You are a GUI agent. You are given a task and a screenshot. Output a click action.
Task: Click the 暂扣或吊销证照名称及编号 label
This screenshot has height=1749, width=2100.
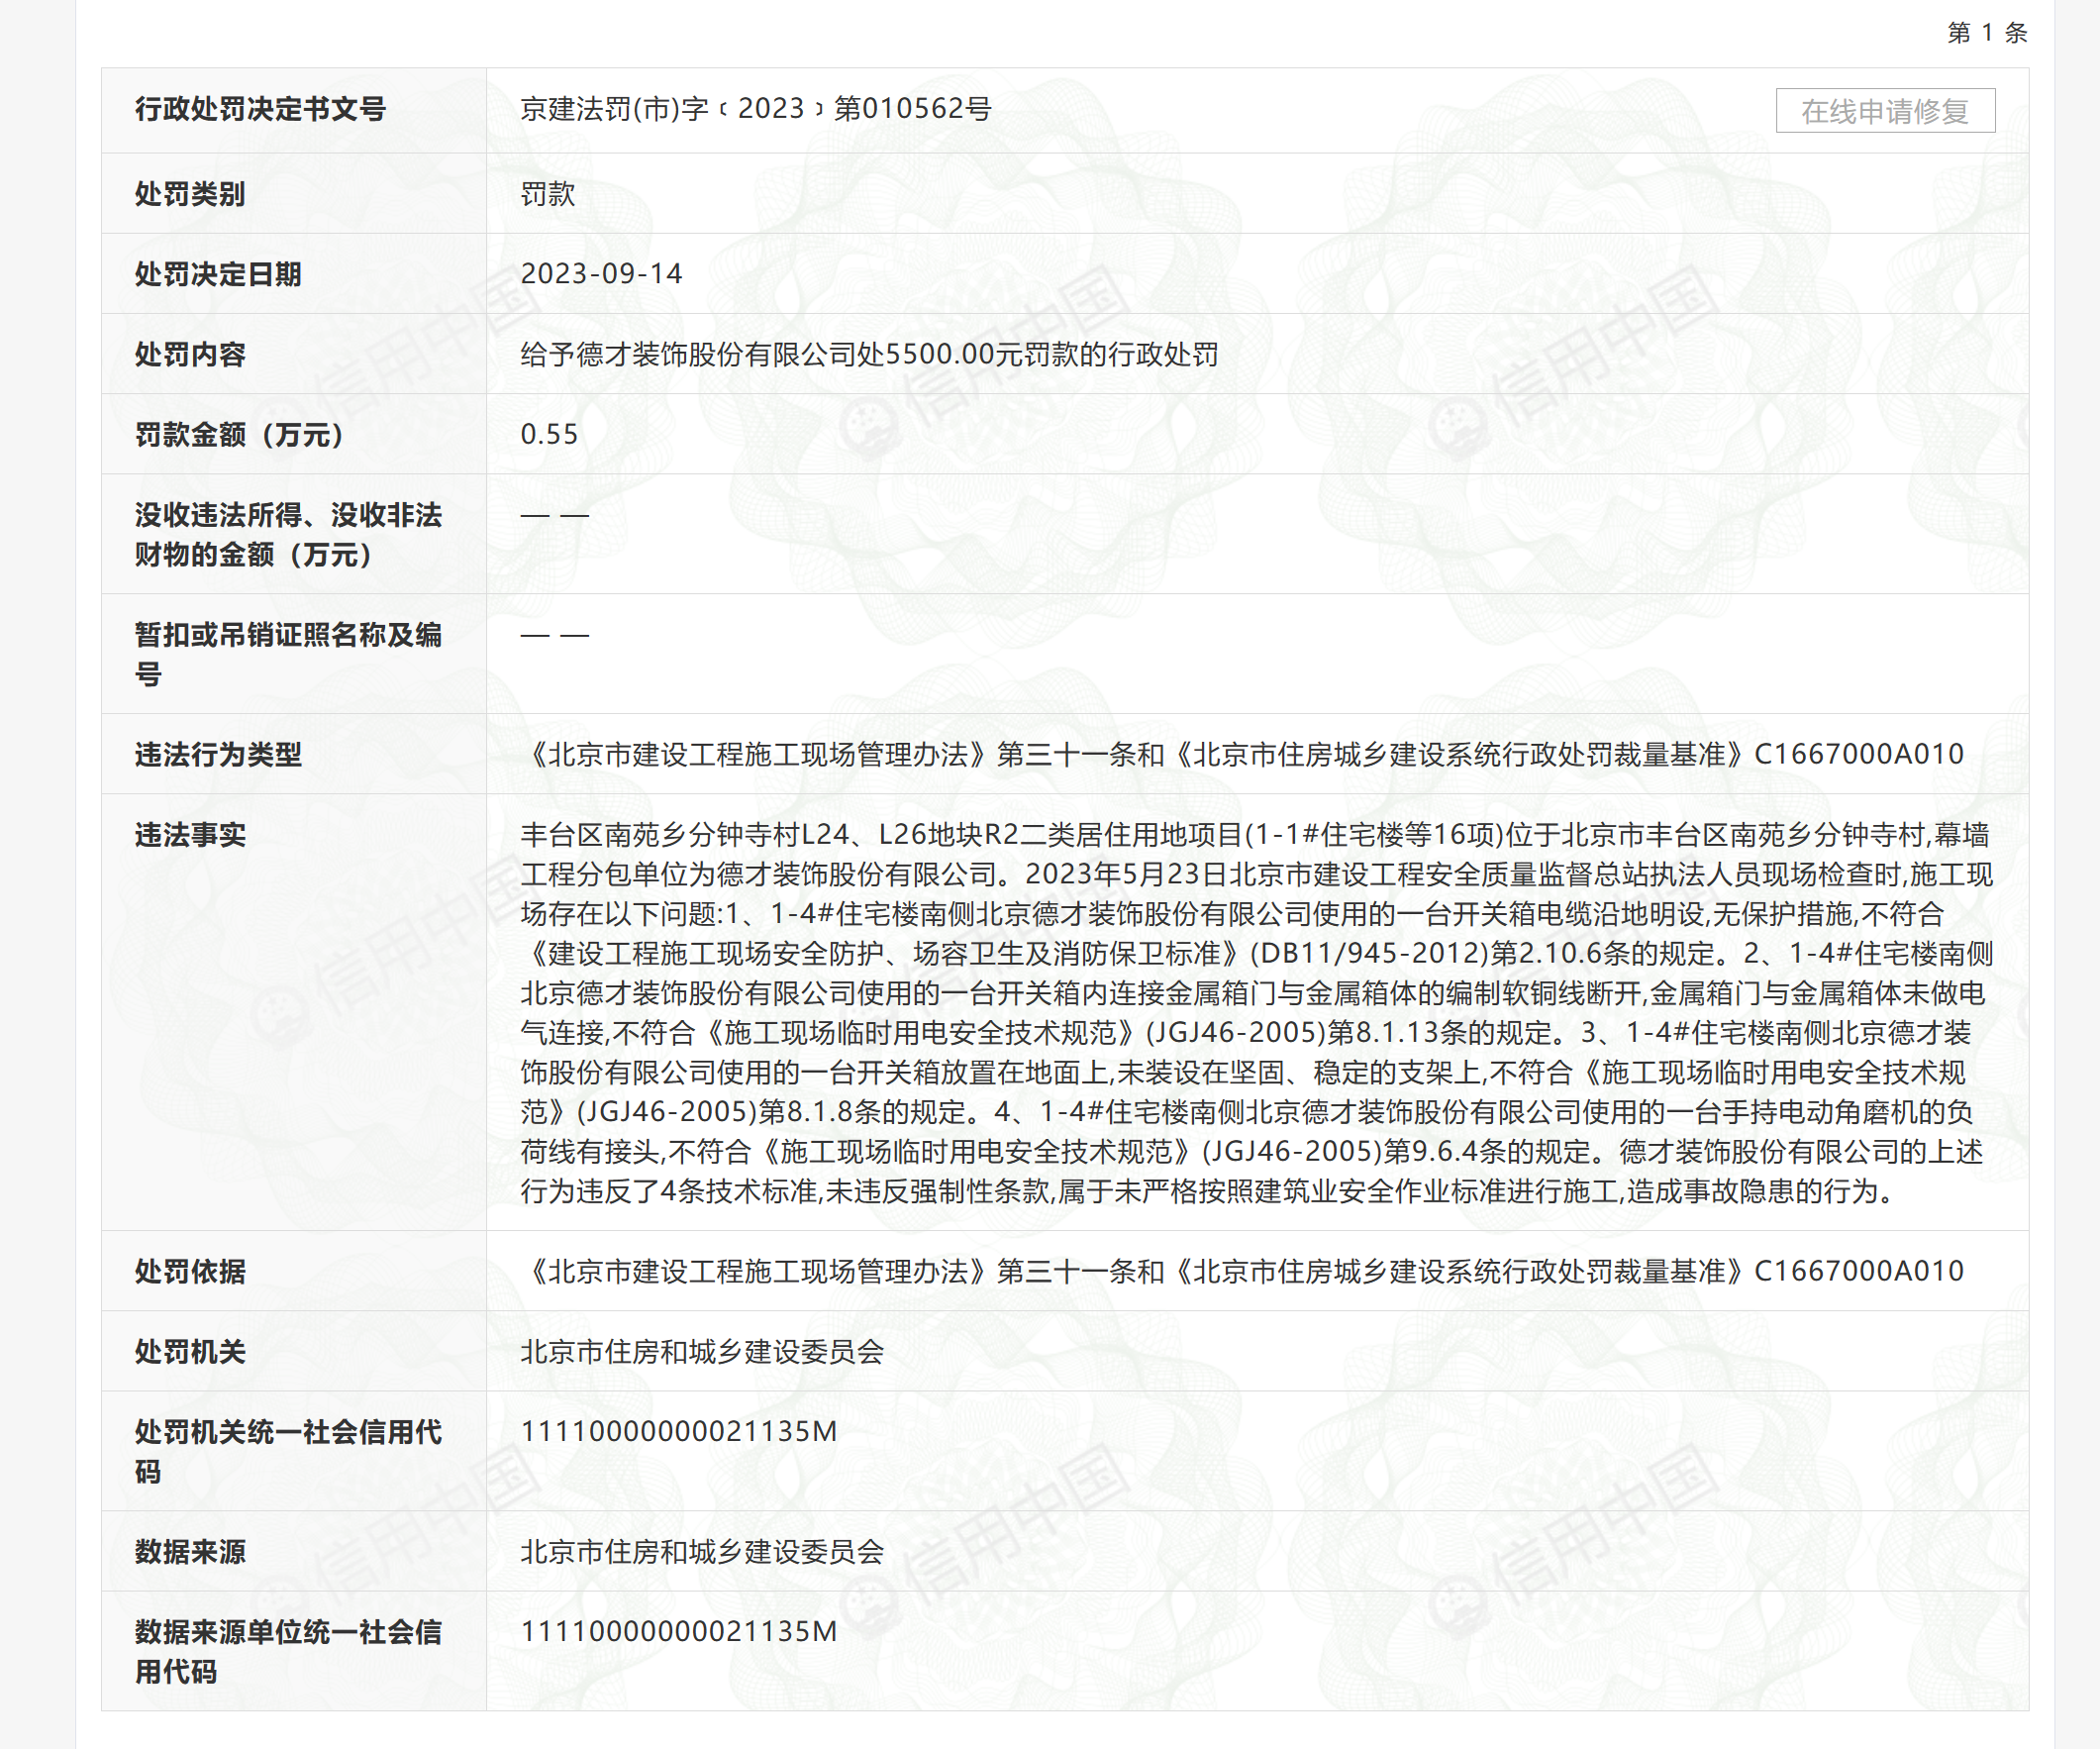click(x=287, y=654)
